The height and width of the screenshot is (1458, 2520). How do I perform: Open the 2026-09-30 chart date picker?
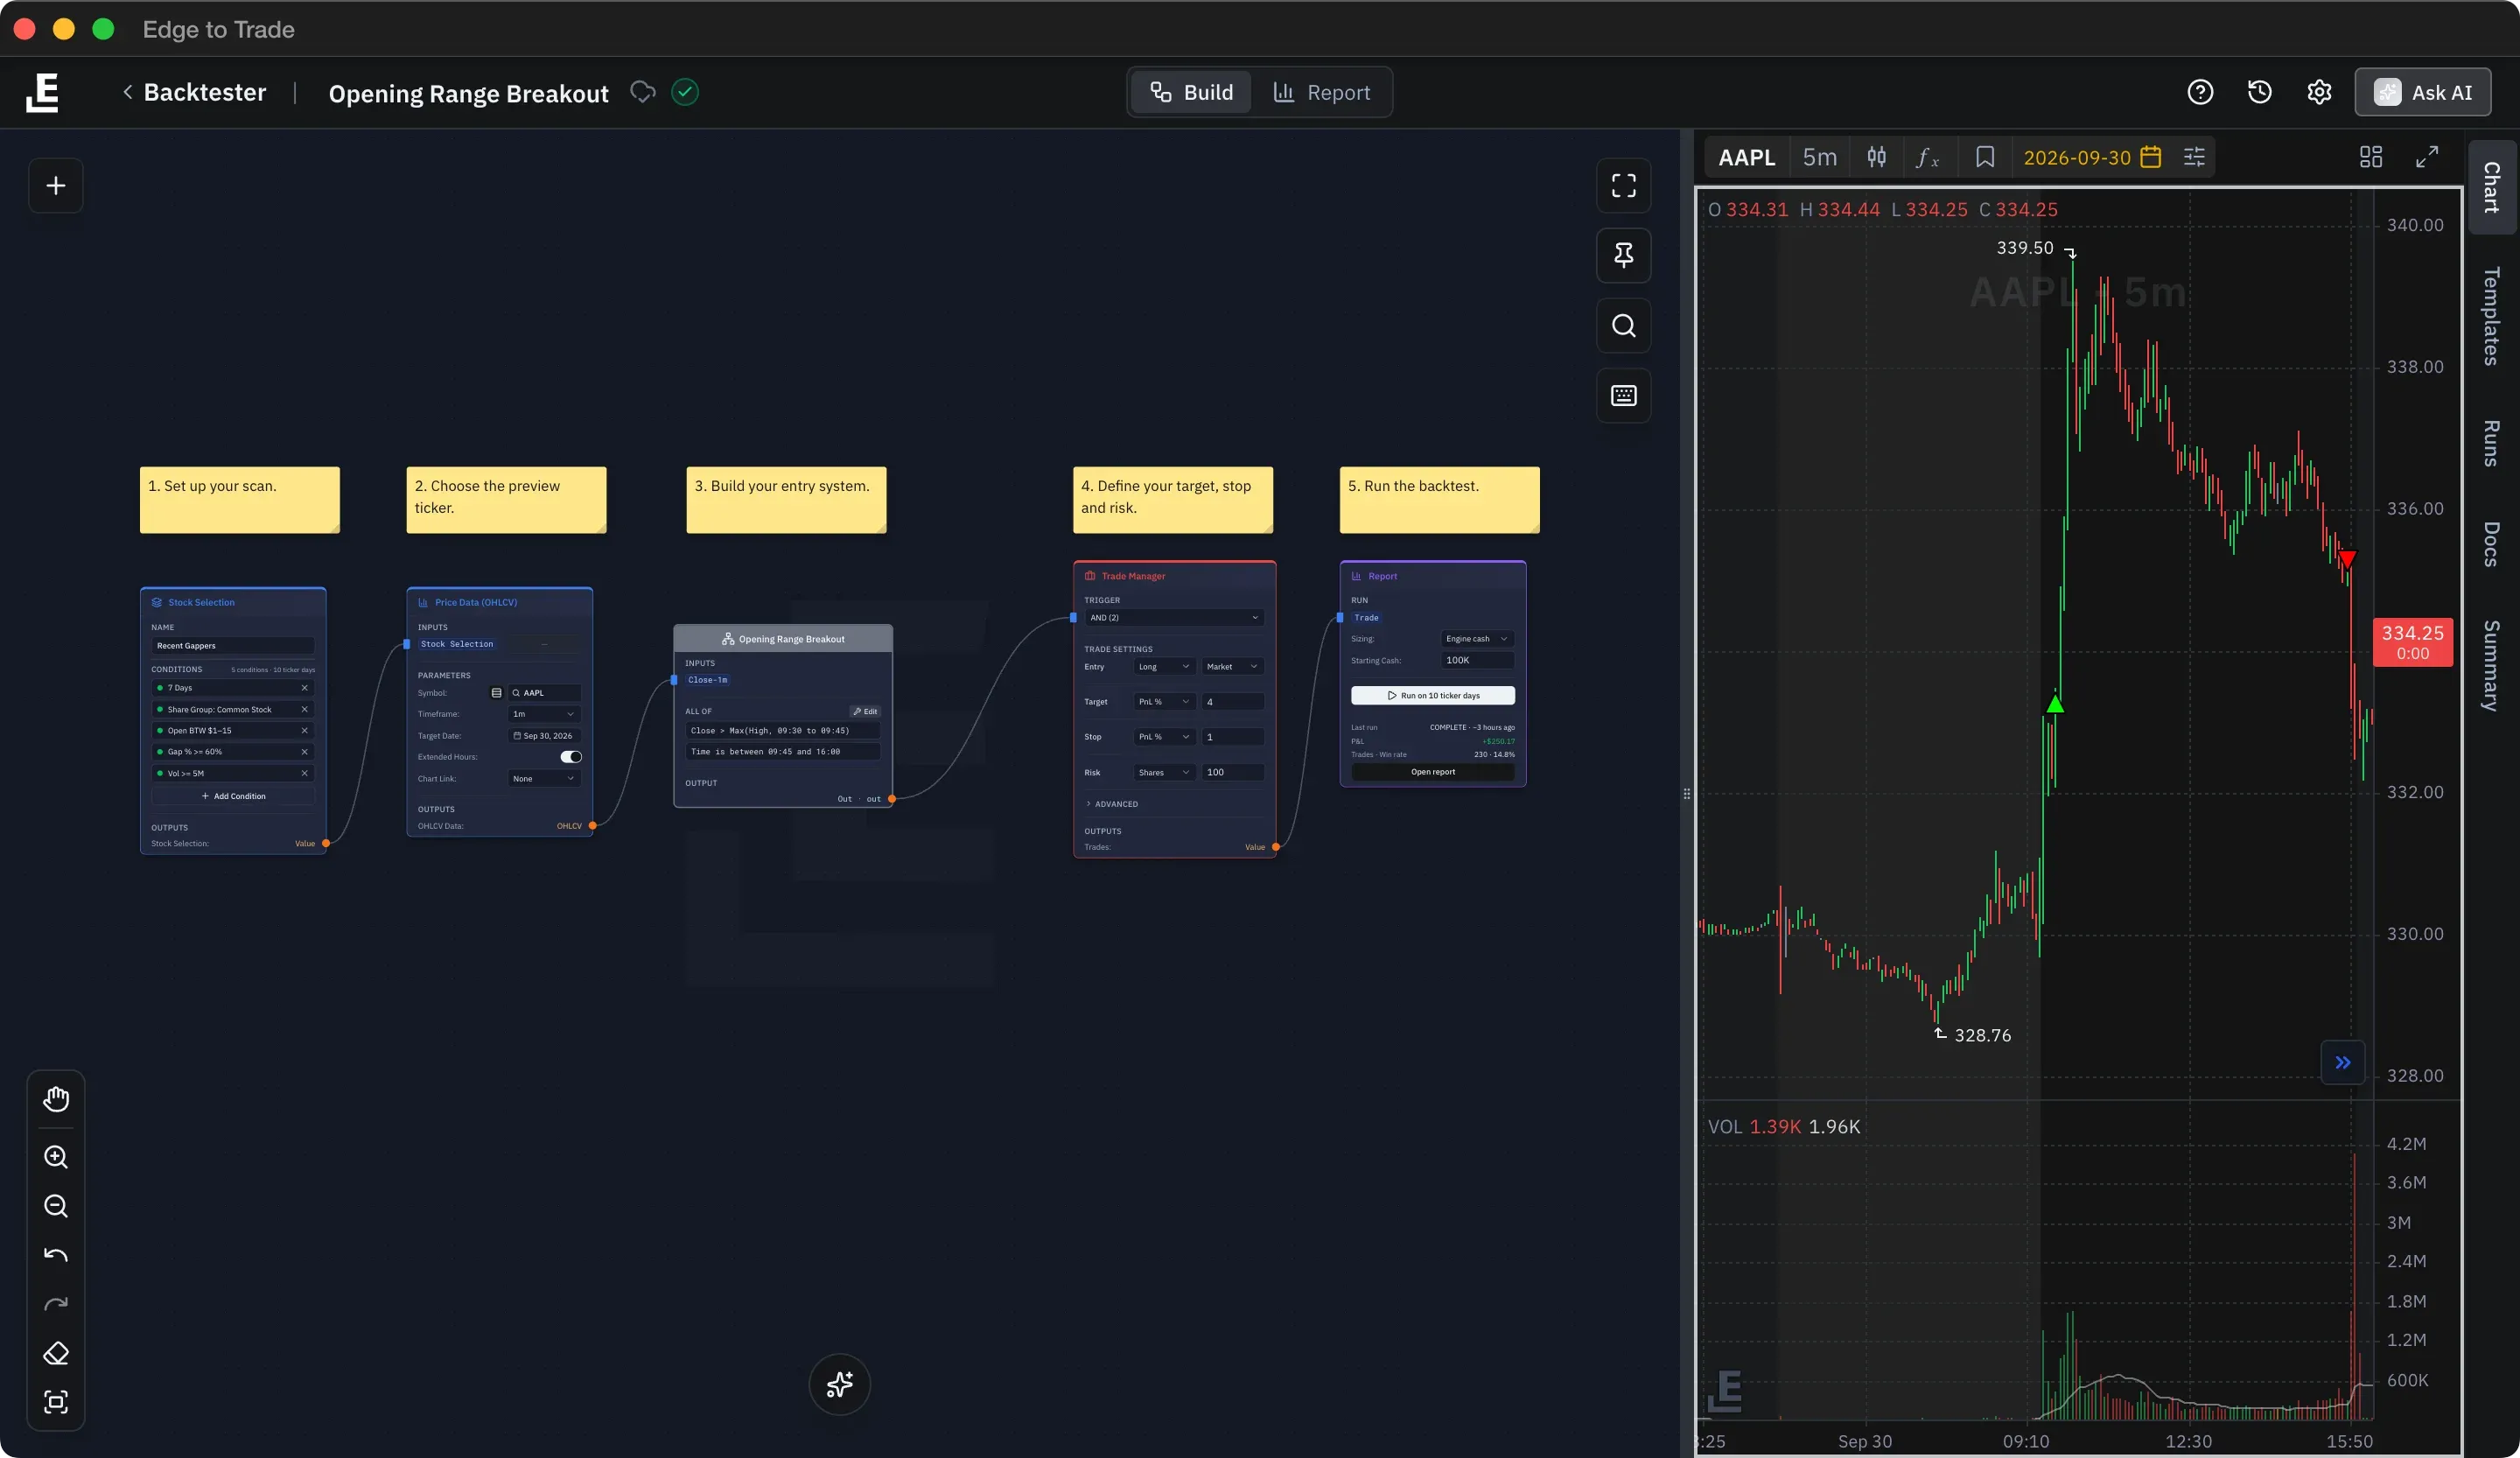click(2092, 157)
